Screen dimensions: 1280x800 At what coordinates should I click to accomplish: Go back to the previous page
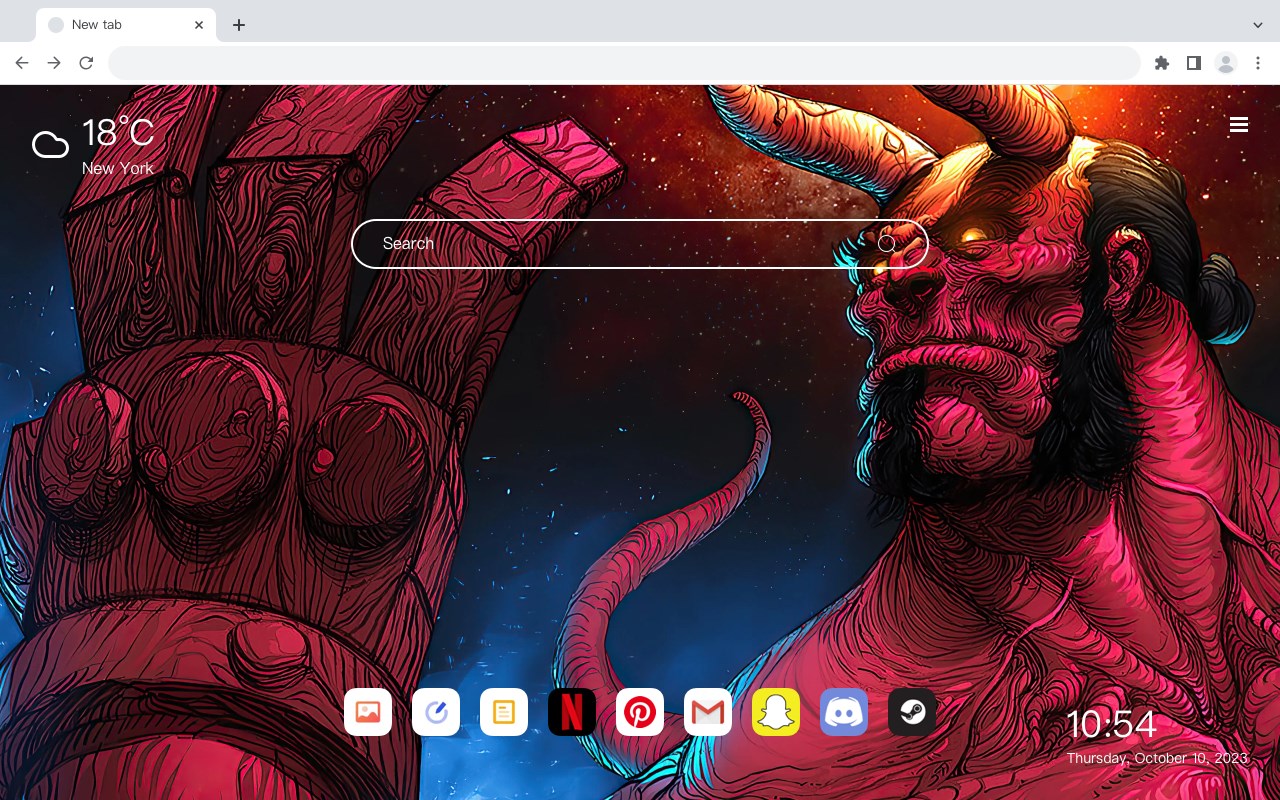coord(22,63)
